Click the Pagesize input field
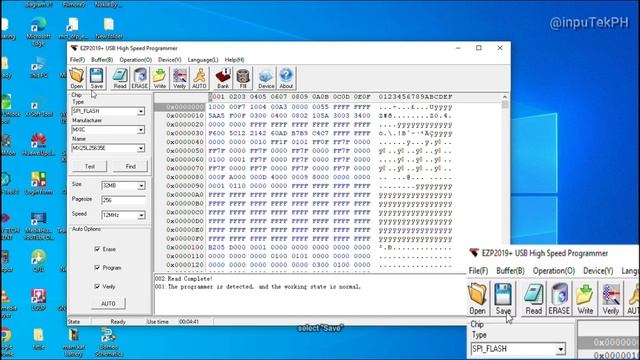 123,200
